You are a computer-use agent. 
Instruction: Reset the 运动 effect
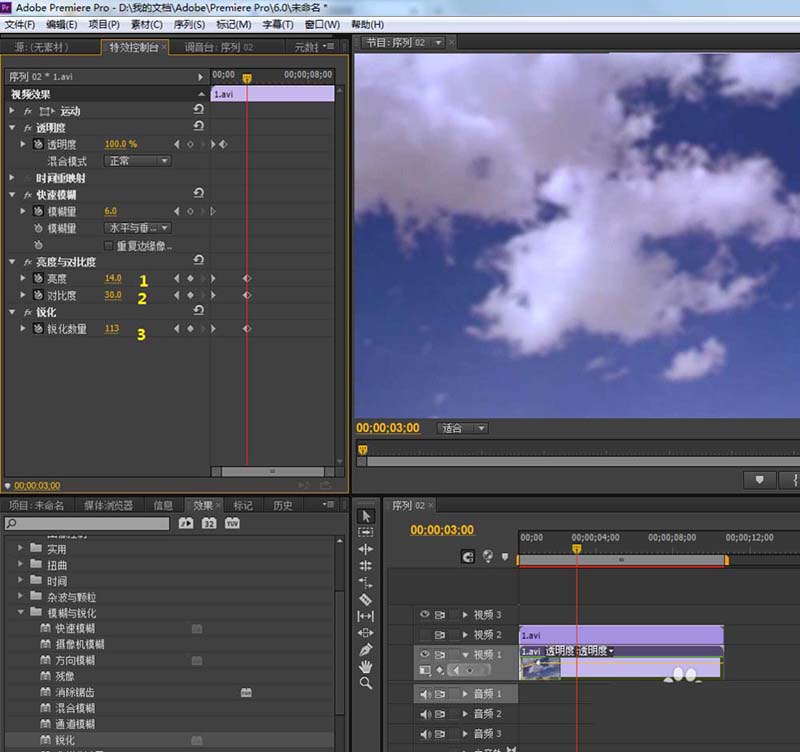point(198,109)
